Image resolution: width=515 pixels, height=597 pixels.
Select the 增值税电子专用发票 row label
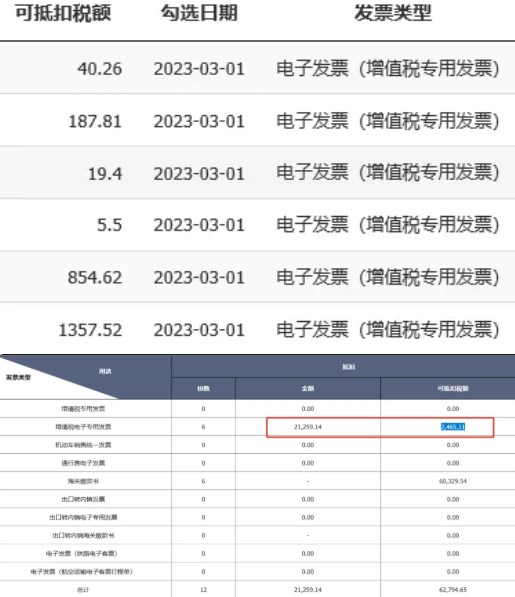coord(83,427)
